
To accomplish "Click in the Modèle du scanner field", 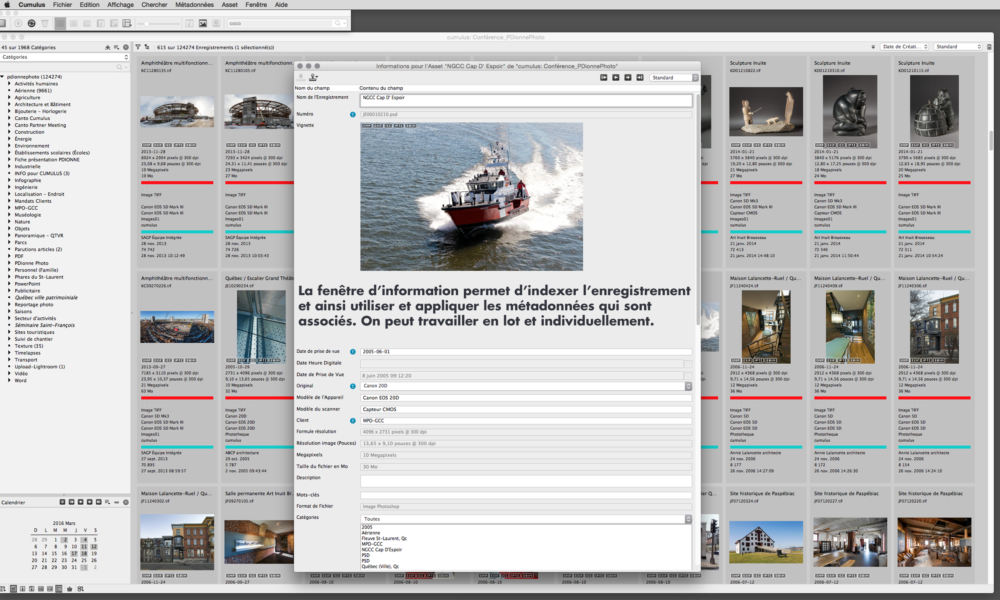I will pos(526,409).
